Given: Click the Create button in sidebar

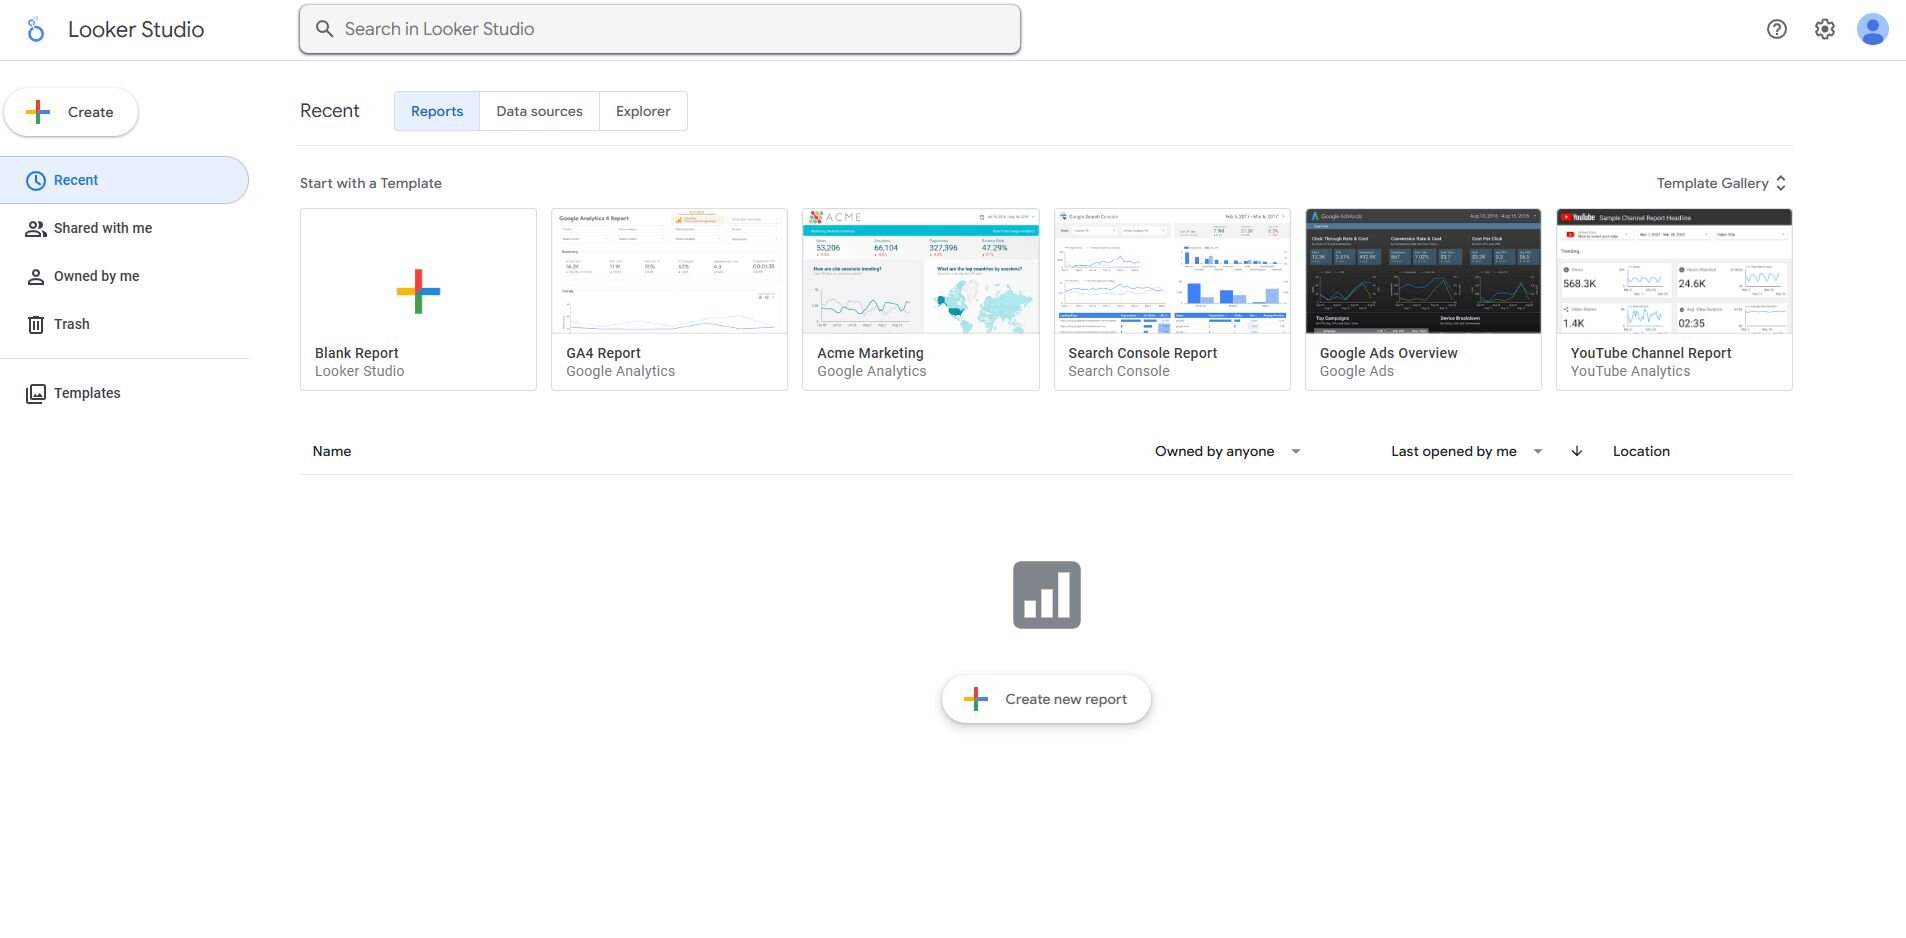Looking at the screenshot, I should point(71,112).
